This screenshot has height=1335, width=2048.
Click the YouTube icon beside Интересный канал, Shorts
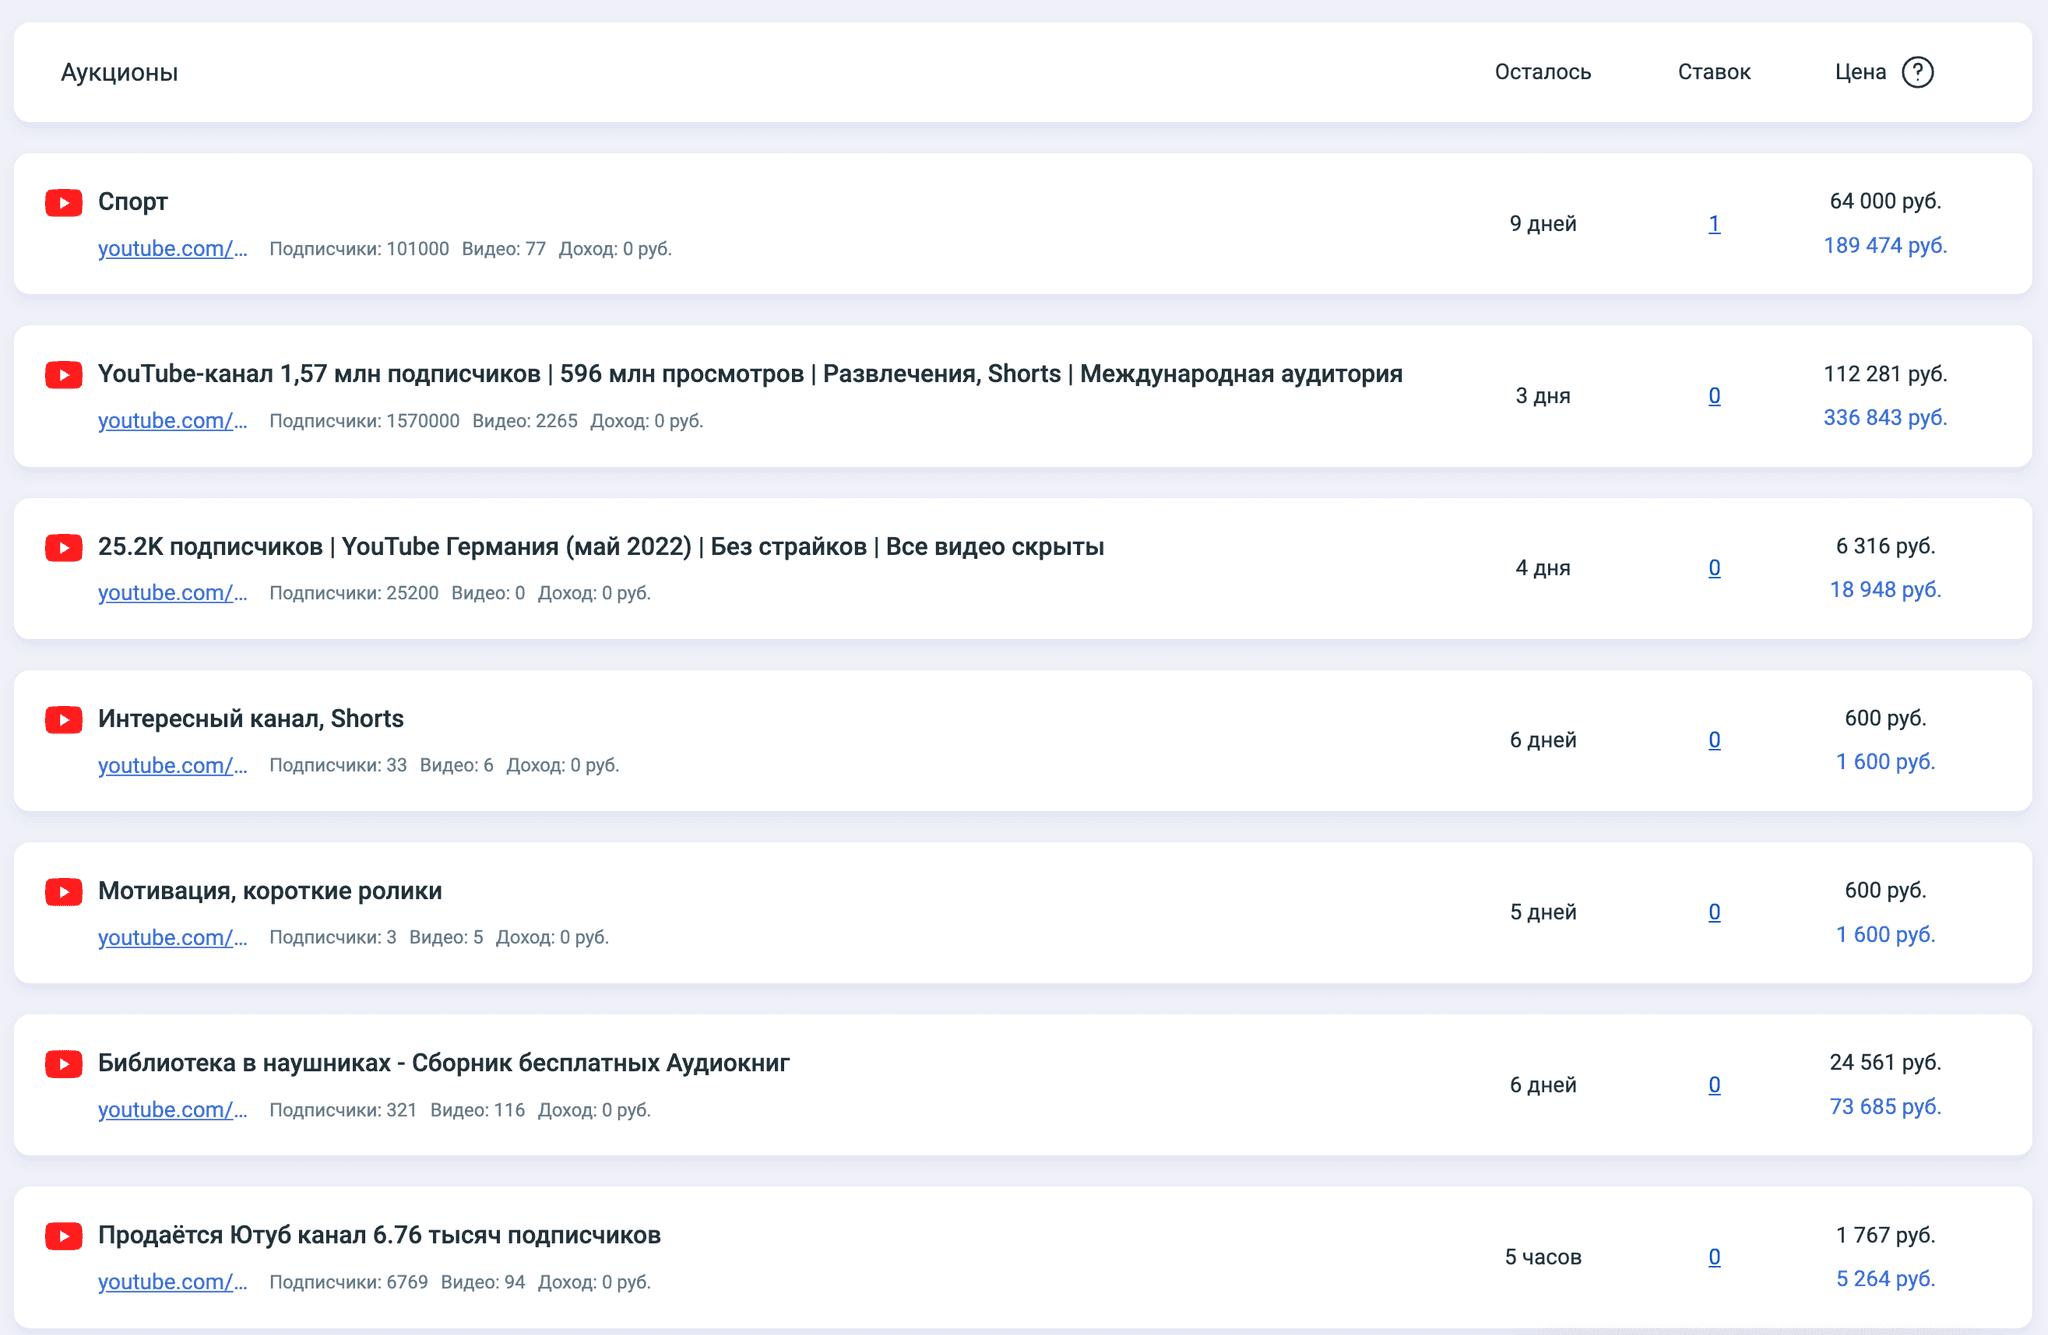point(64,720)
